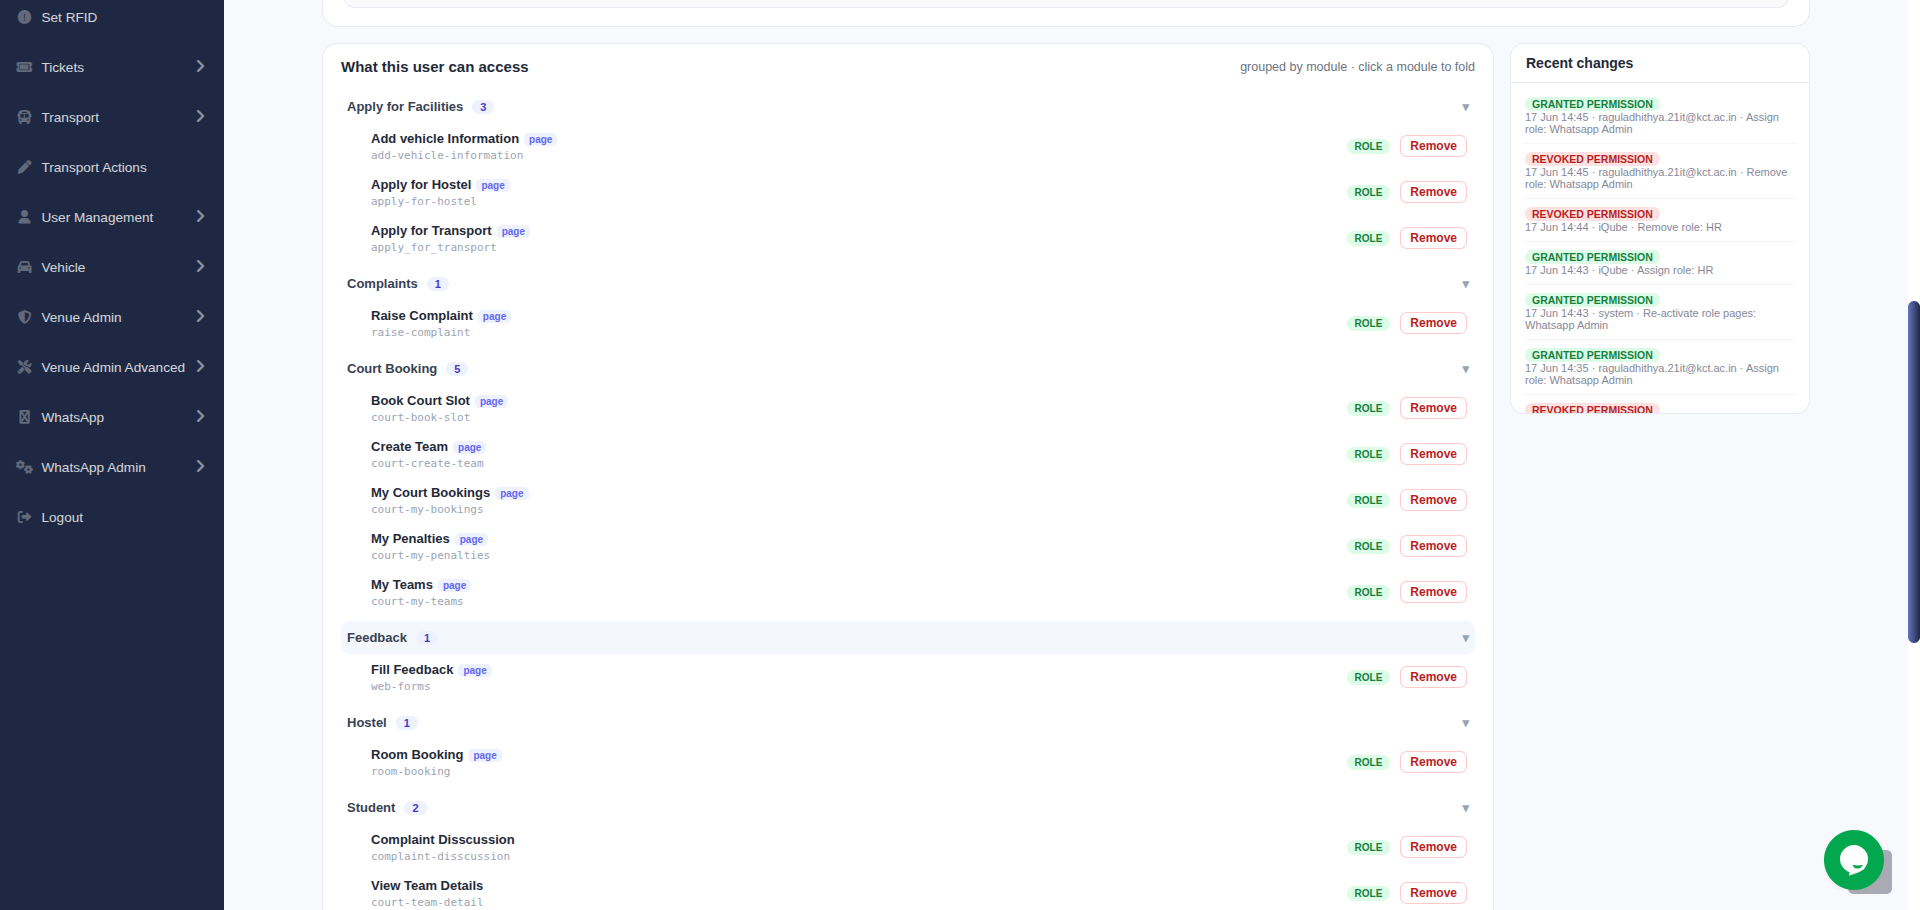Click the Transport Actions pencil icon
Image resolution: width=1920 pixels, height=910 pixels.
pos(24,167)
